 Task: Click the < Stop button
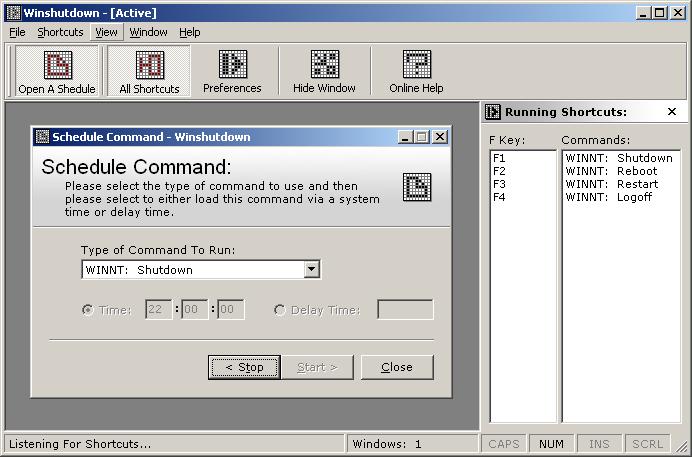pos(244,367)
